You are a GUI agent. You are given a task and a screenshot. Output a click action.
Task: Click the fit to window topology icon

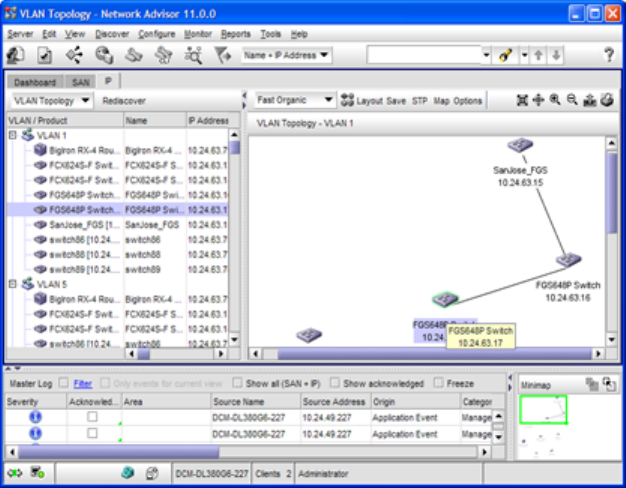[x=522, y=100]
